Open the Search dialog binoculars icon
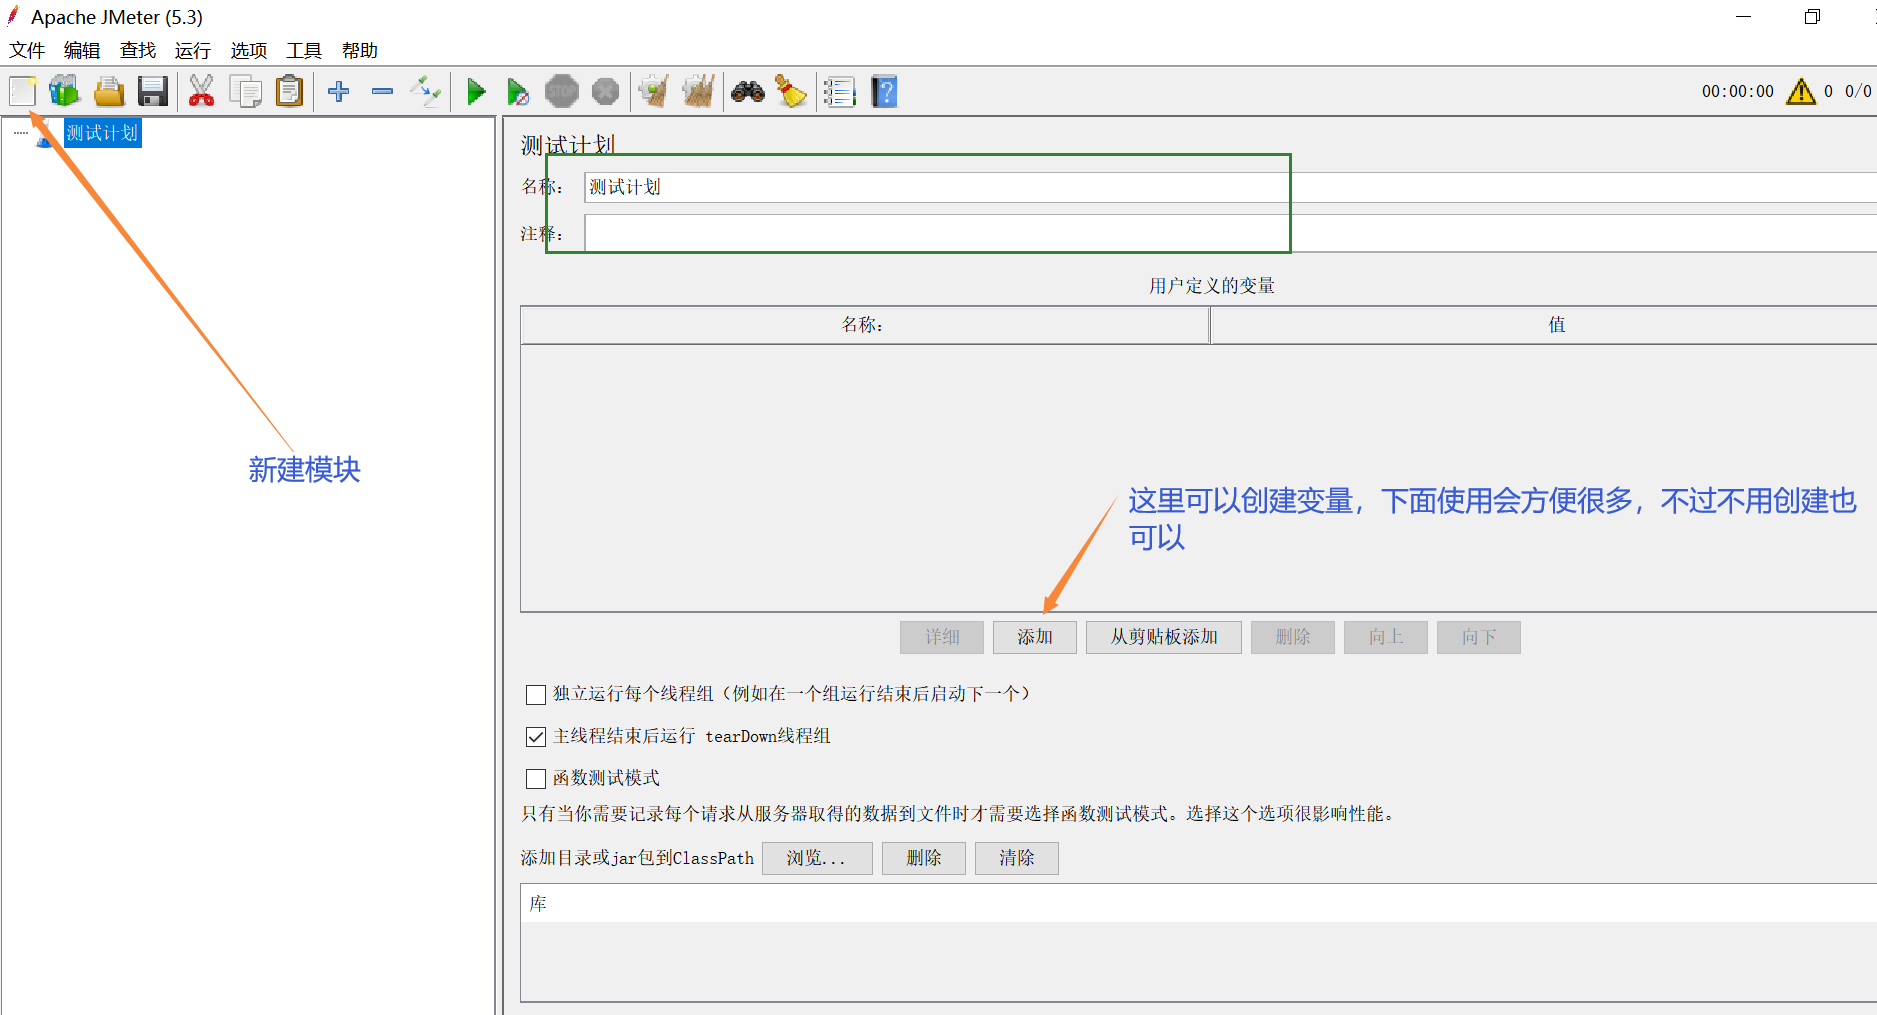The image size is (1877, 1015). coord(748,91)
